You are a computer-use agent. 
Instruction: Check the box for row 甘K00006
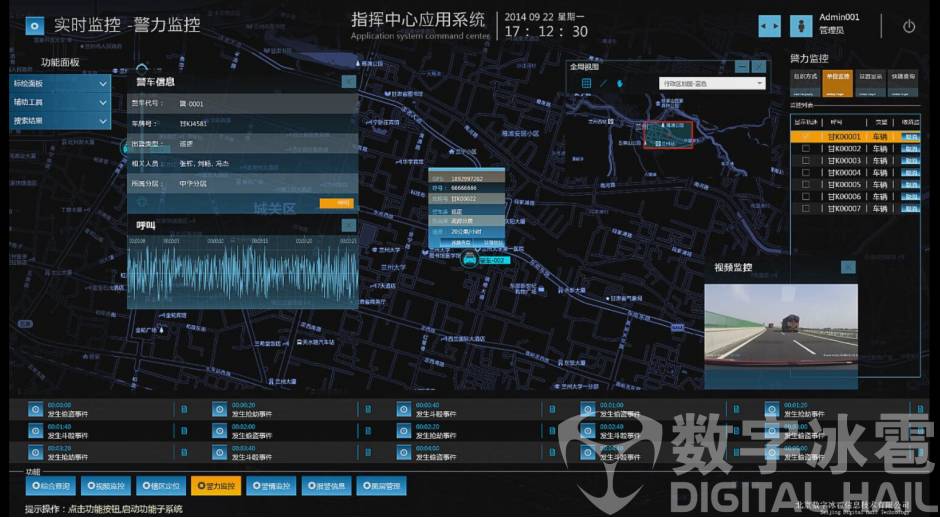tap(805, 197)
